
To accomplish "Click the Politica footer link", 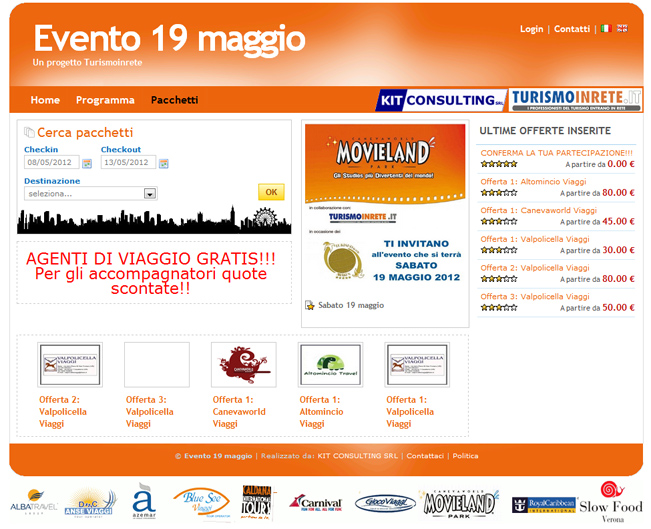I will click(465, 456).
